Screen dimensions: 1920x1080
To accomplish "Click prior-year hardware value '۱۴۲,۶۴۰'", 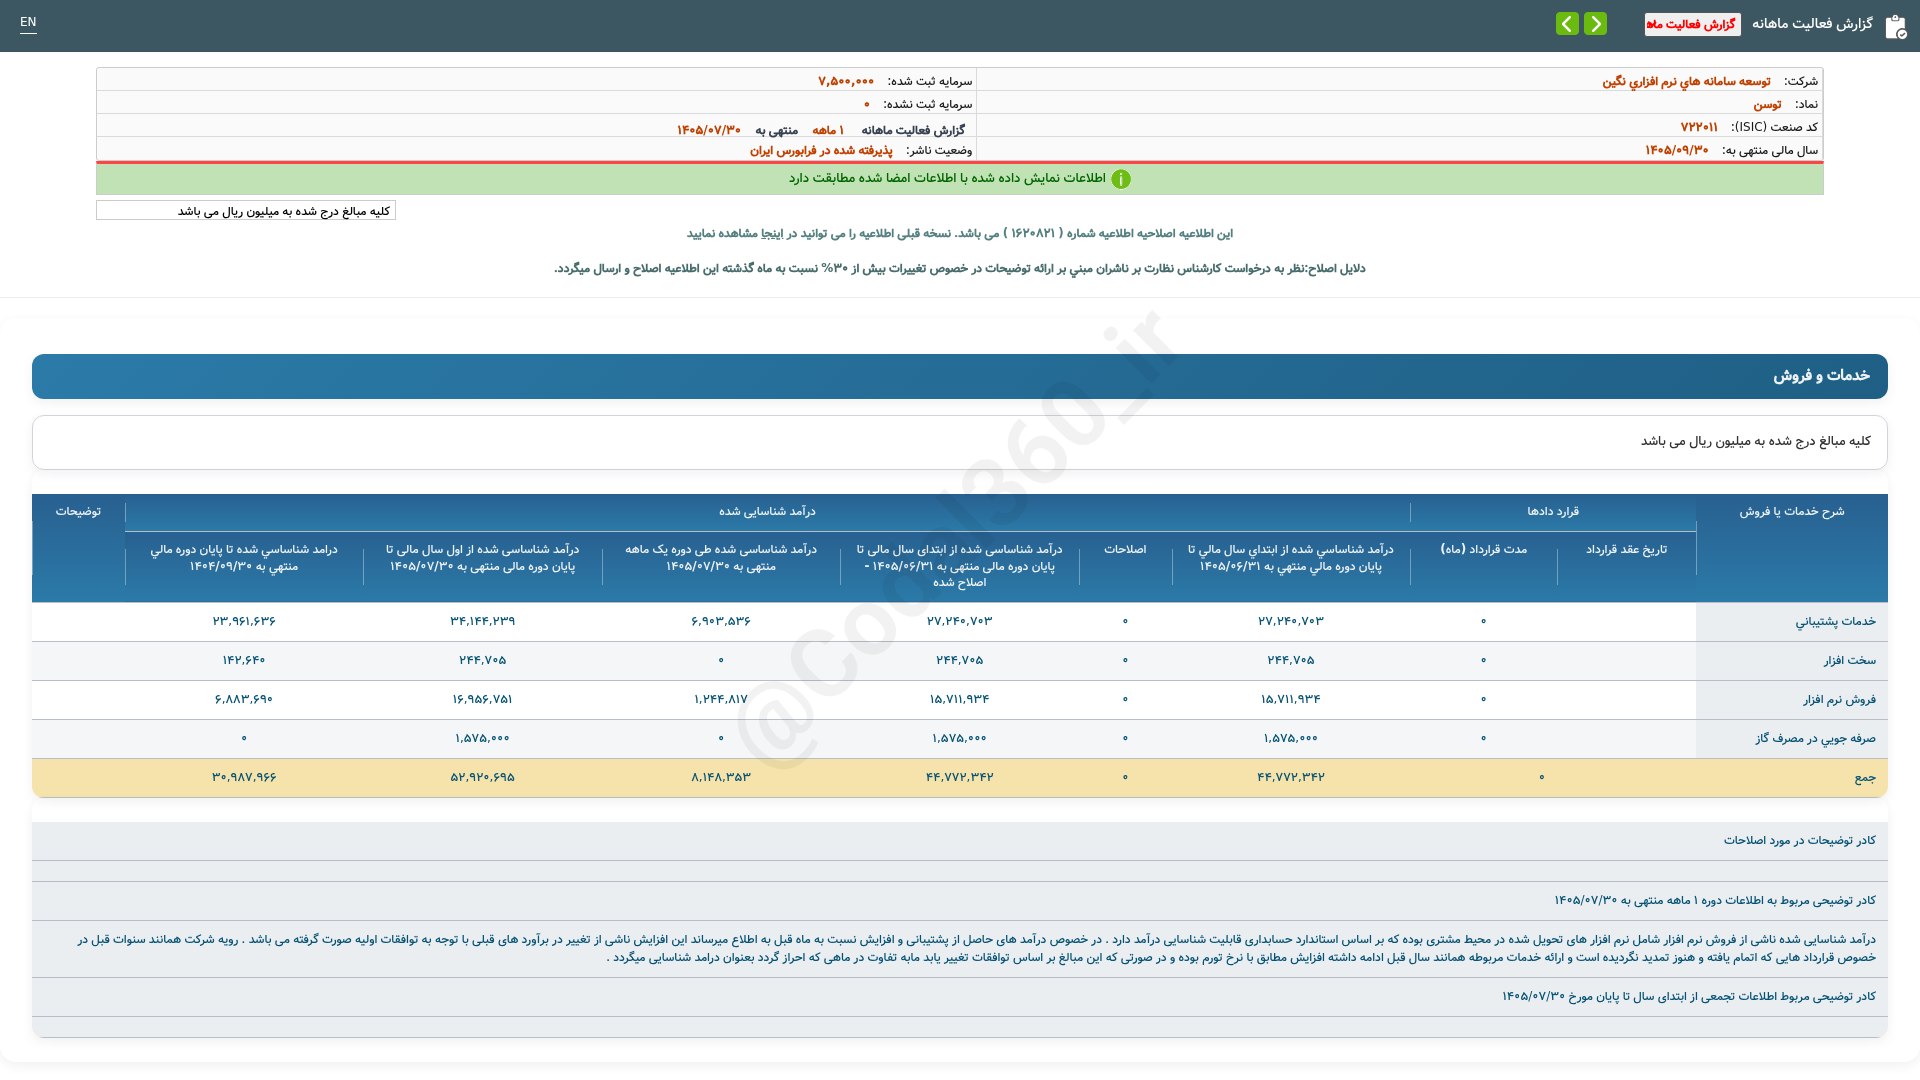I will click(244, 660).
